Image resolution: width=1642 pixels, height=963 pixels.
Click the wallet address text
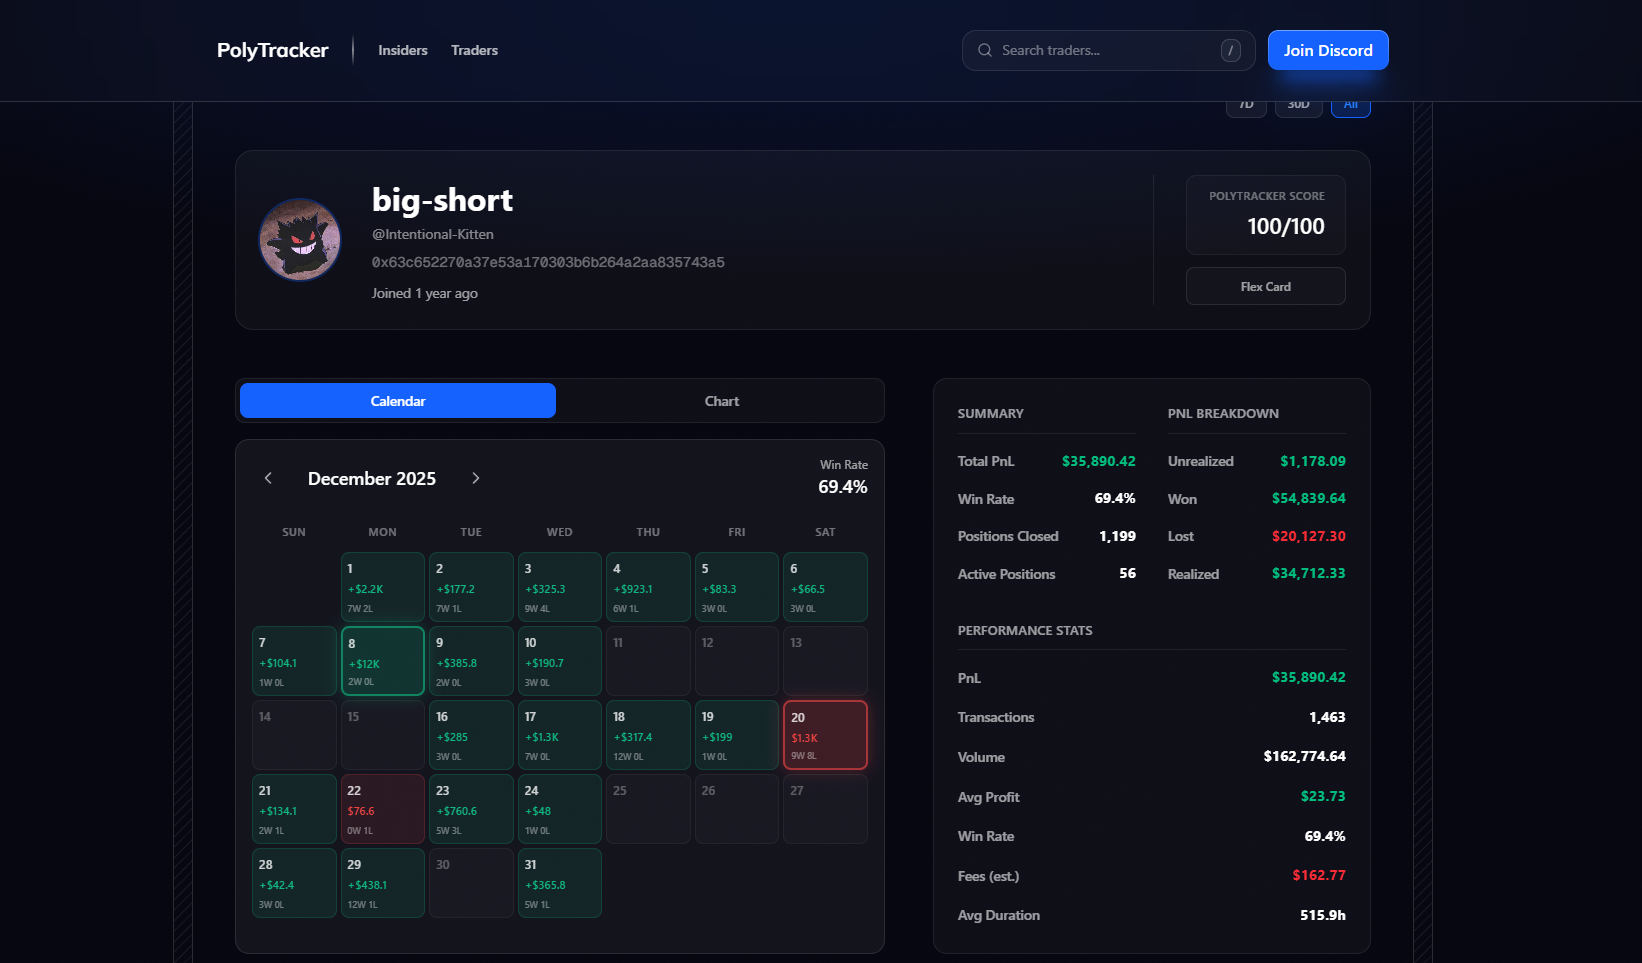pos(548,262)
